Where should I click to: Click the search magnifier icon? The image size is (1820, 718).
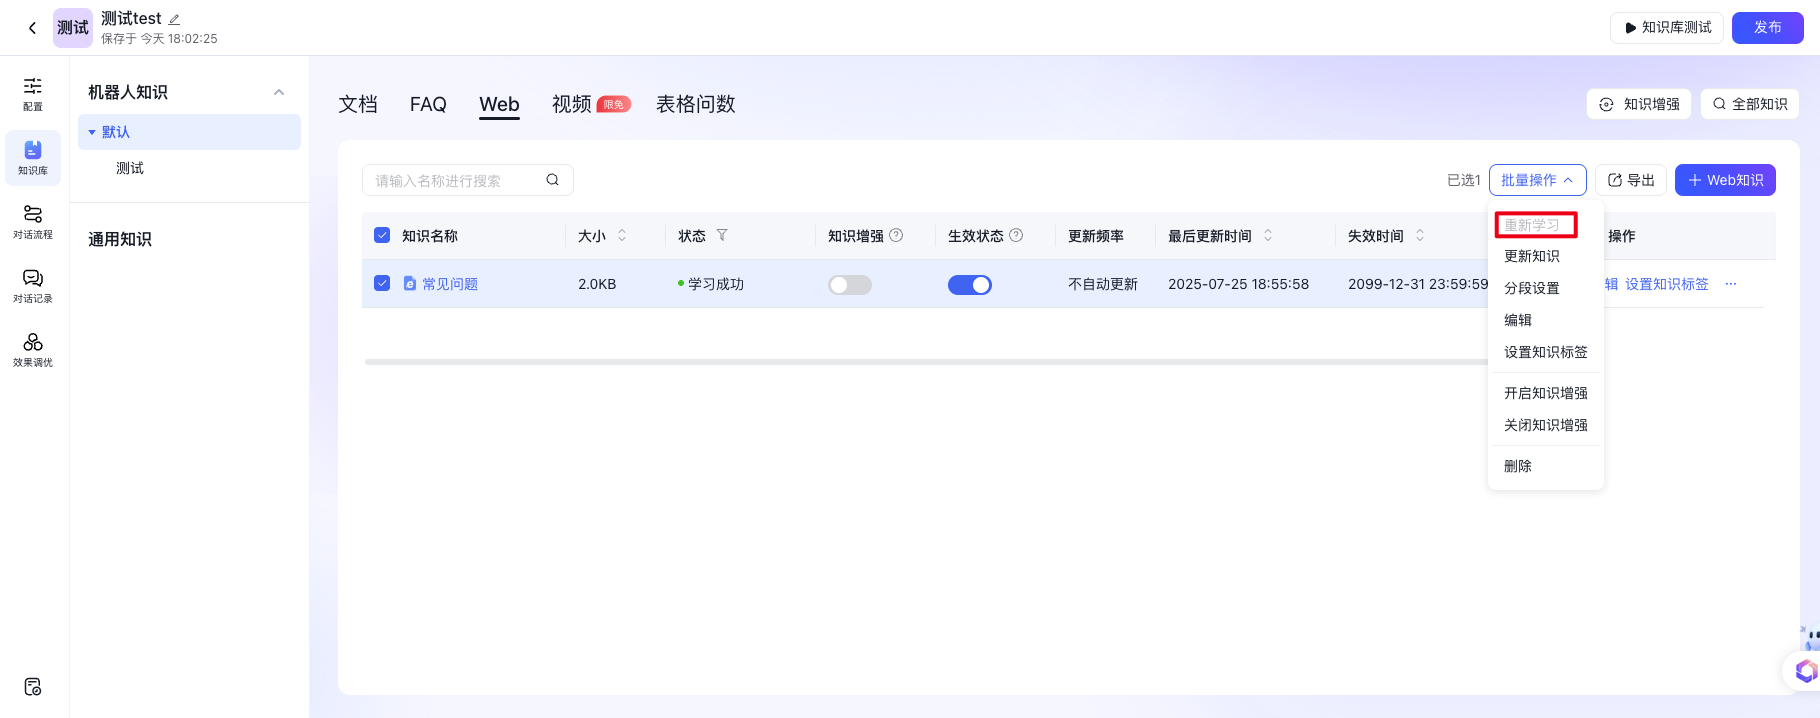pyautogui.click(x=552, y=180)
